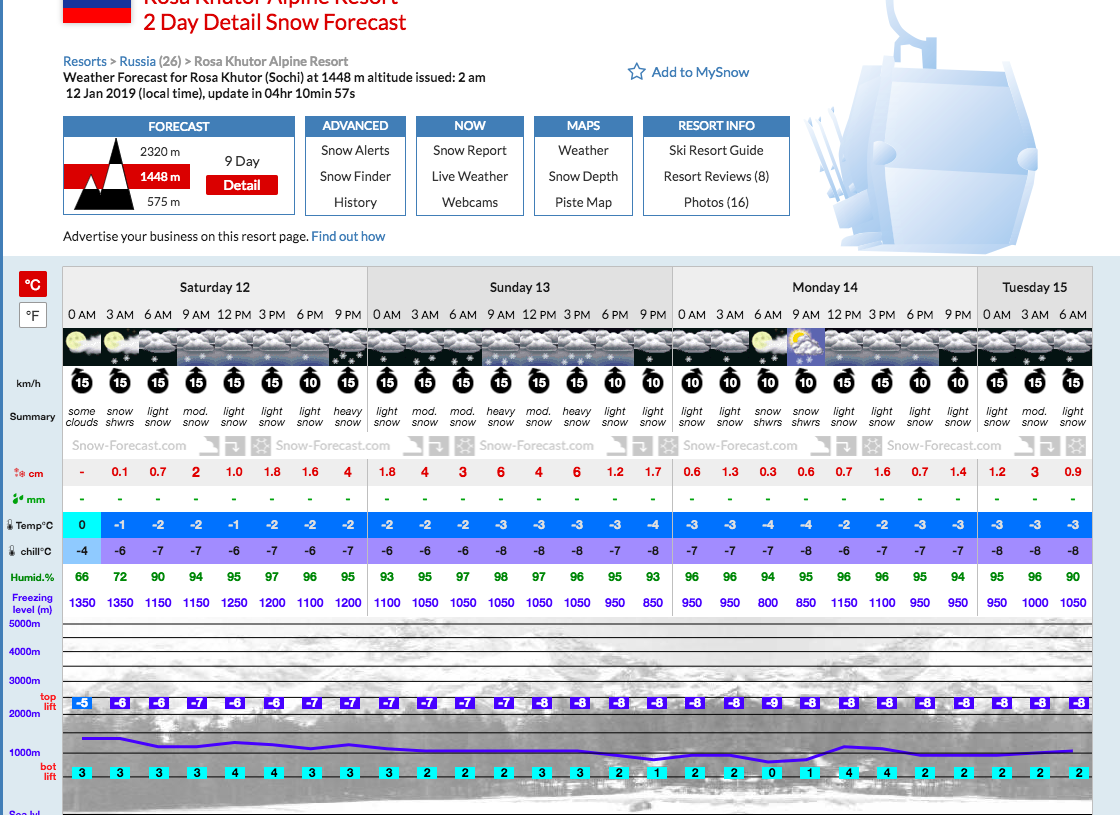Image resolution: width=1120 pixels, height=815 pixels.
Task: Follow the Resorts breadcrumb link
Action: click(84, 61)
